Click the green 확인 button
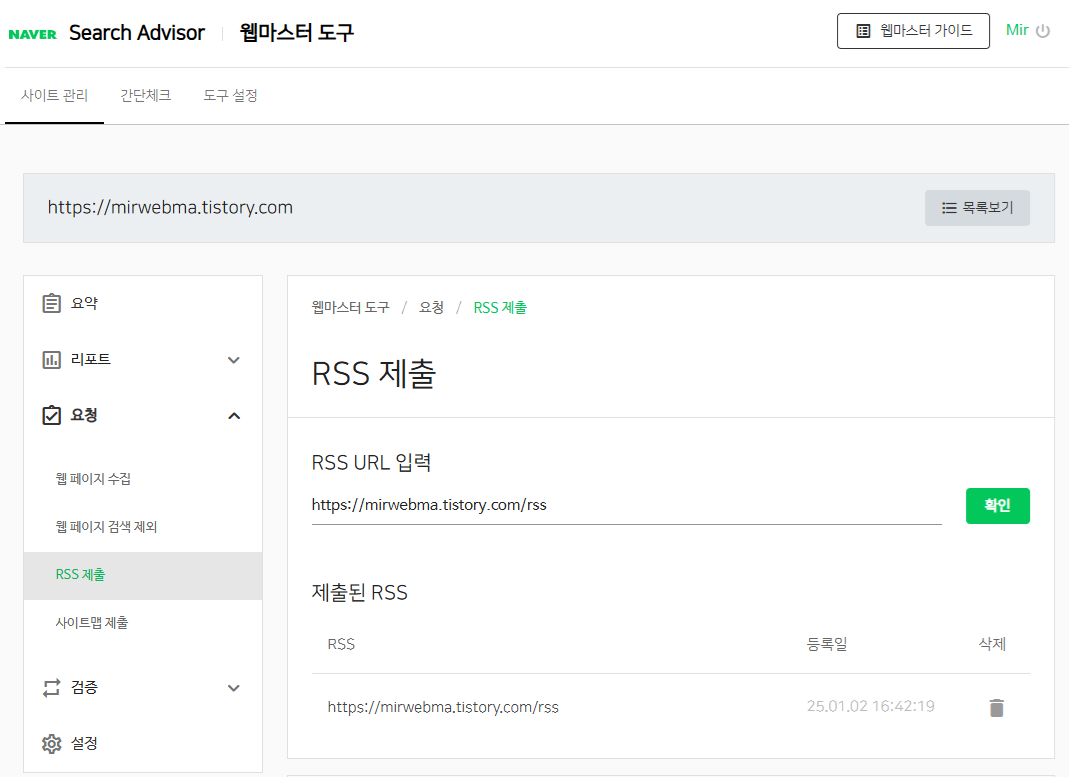1069x777 pixels. (997, 506)
